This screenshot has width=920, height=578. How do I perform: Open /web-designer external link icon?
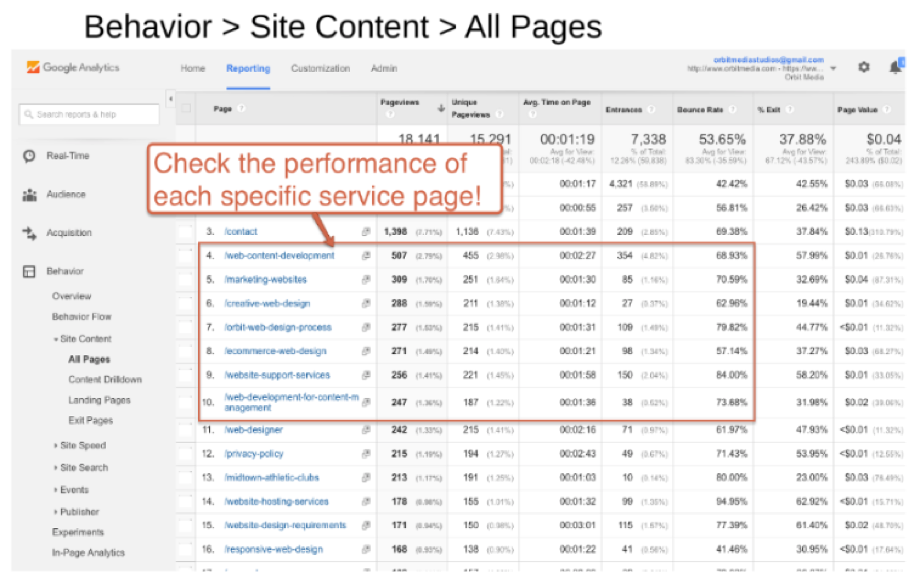click(366, 430)
